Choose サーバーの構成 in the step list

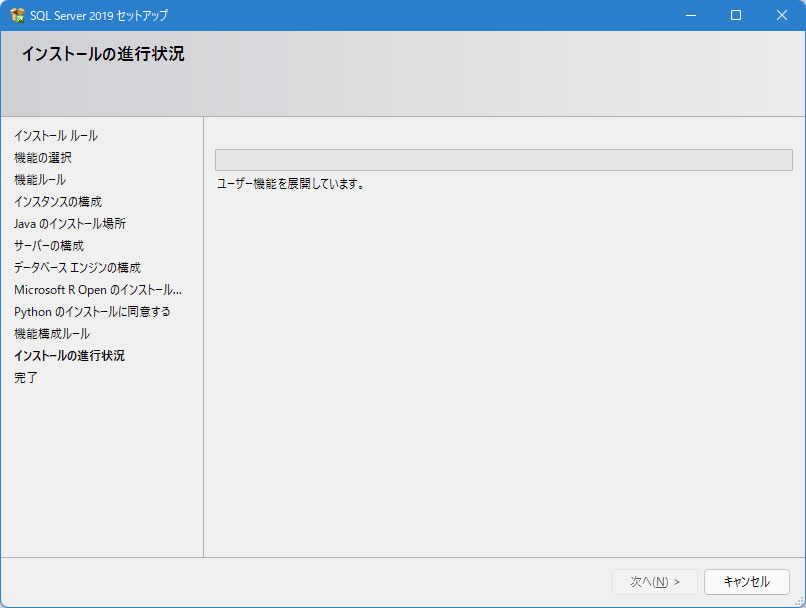click(x=49, y=246)
